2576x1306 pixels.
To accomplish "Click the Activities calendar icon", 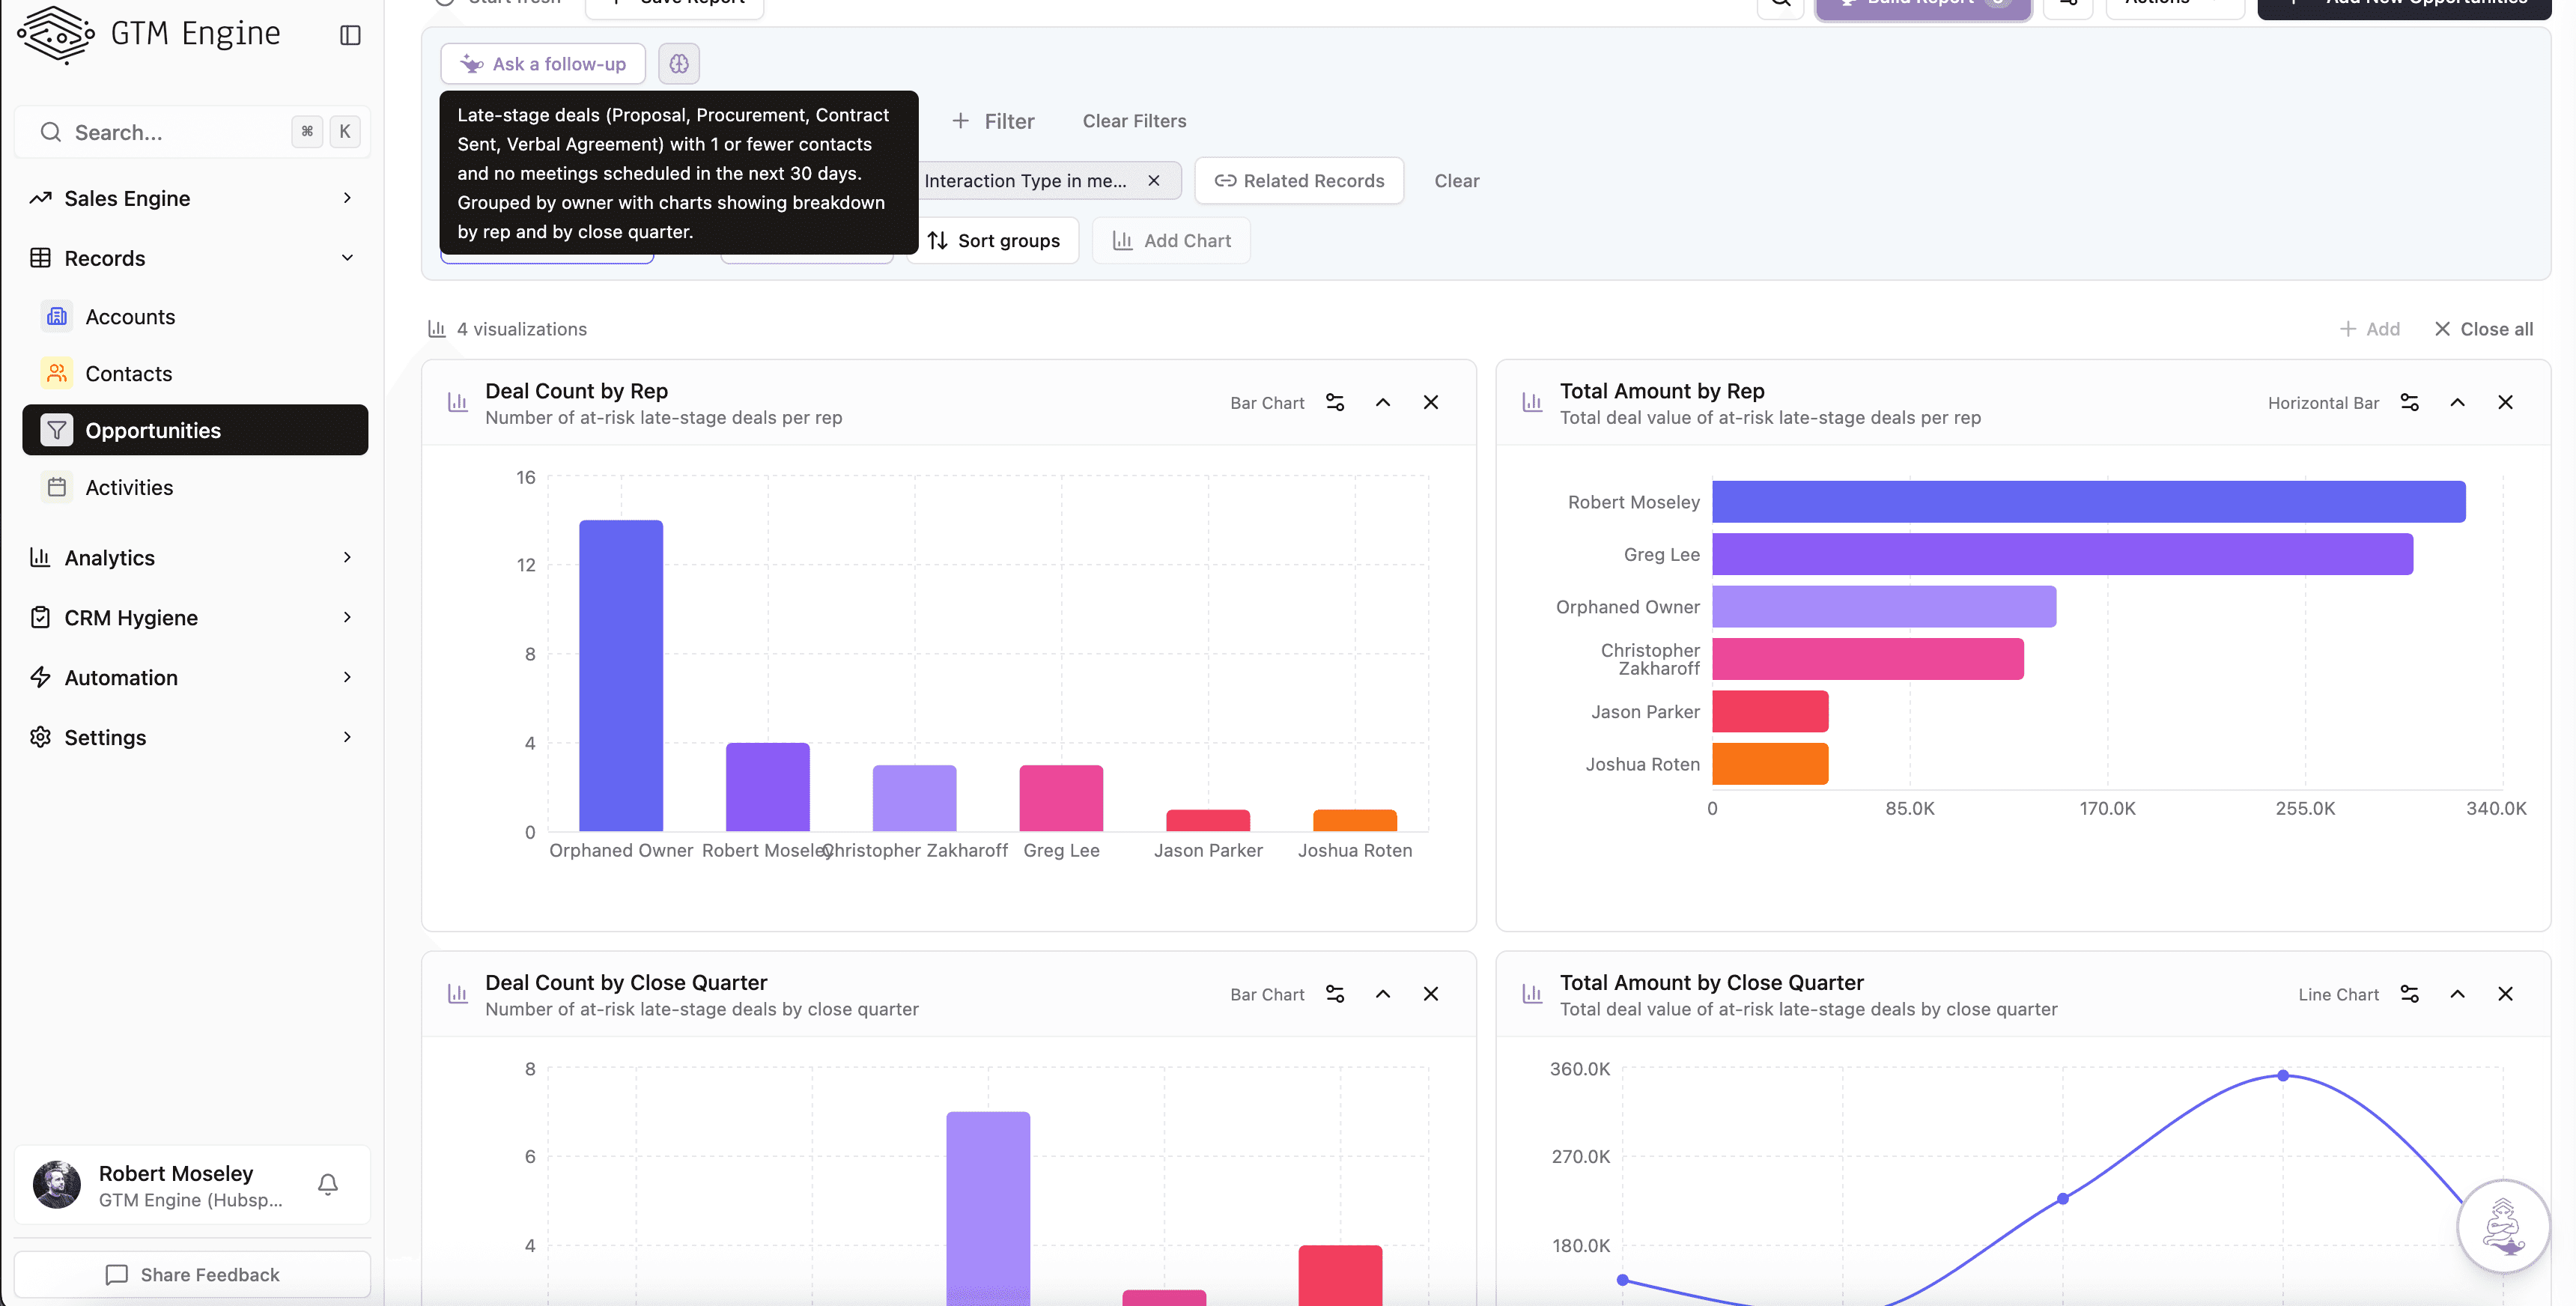I will coord(57,487).
